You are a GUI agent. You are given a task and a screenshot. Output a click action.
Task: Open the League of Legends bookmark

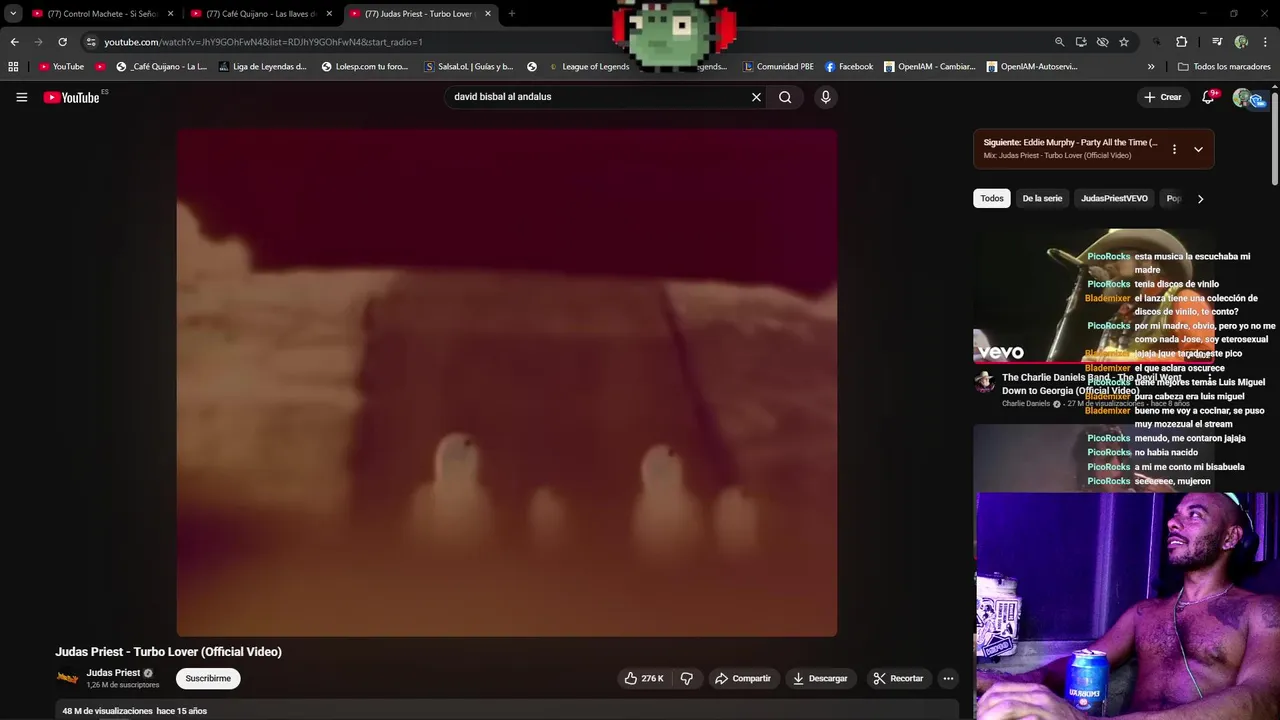click(589, 67)
